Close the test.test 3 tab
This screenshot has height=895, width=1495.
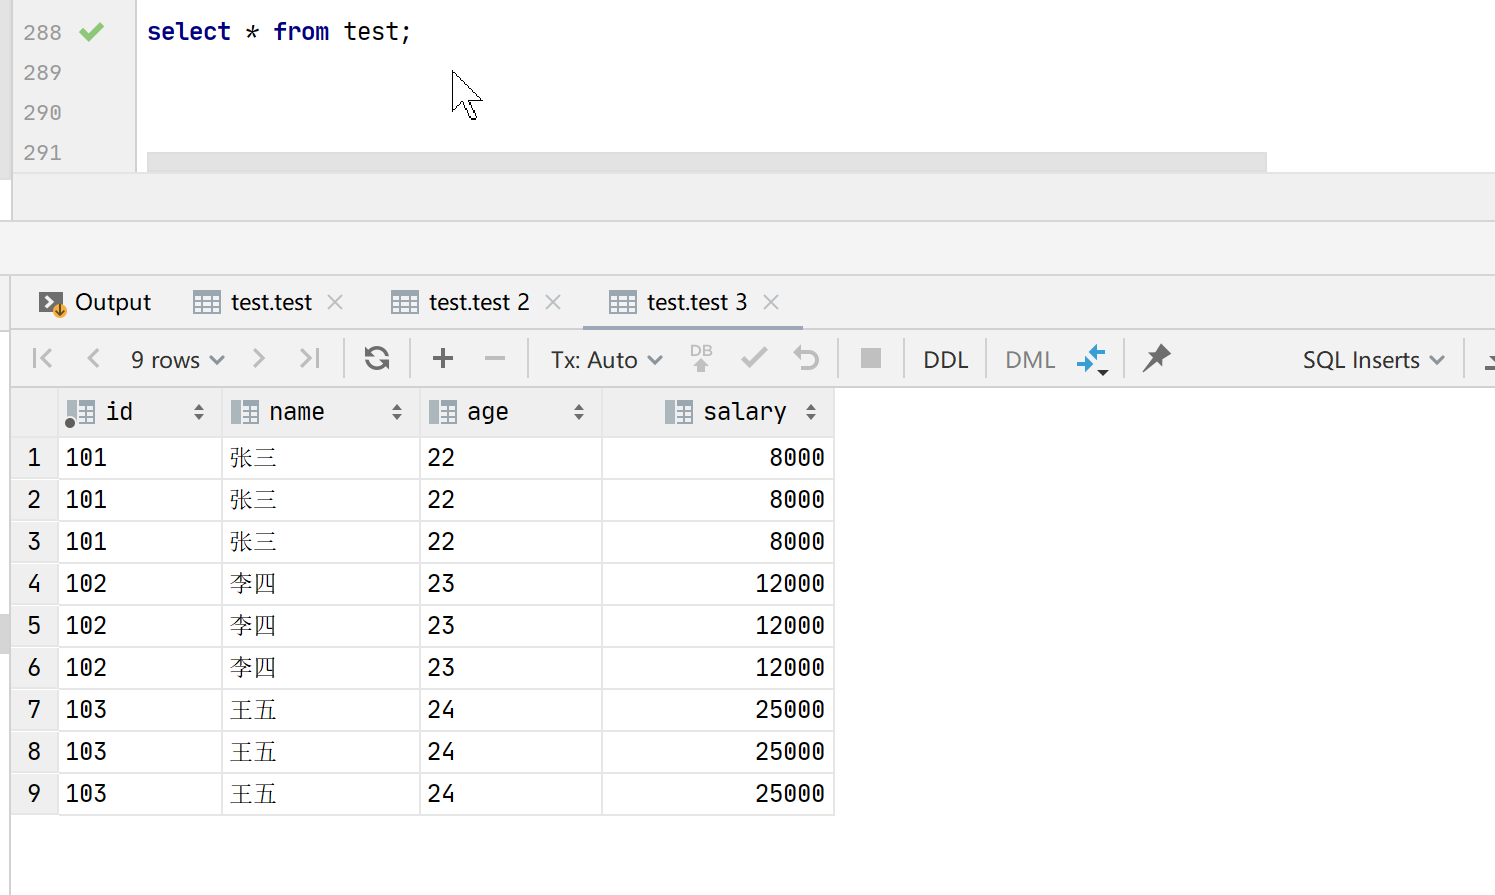tap(771, 302)
